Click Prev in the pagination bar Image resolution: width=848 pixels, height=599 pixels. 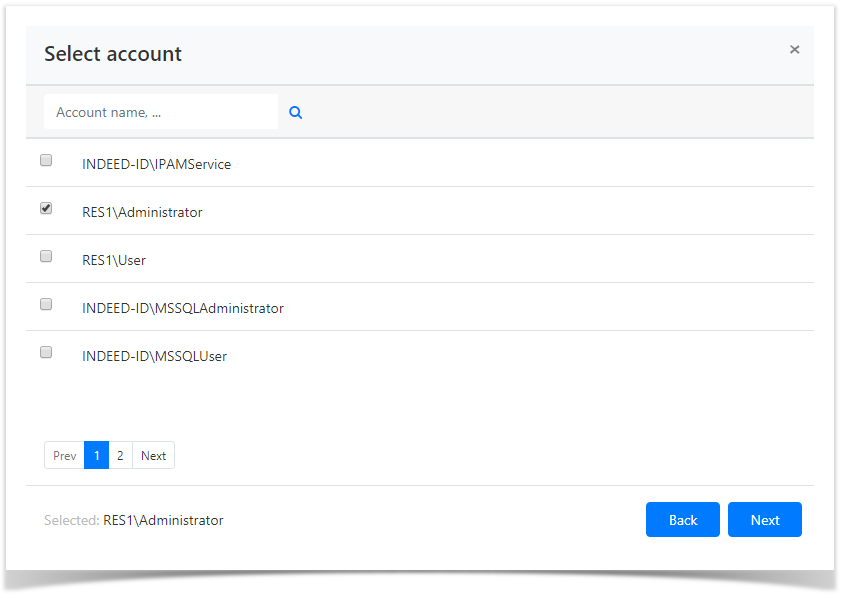coord(63,455)
